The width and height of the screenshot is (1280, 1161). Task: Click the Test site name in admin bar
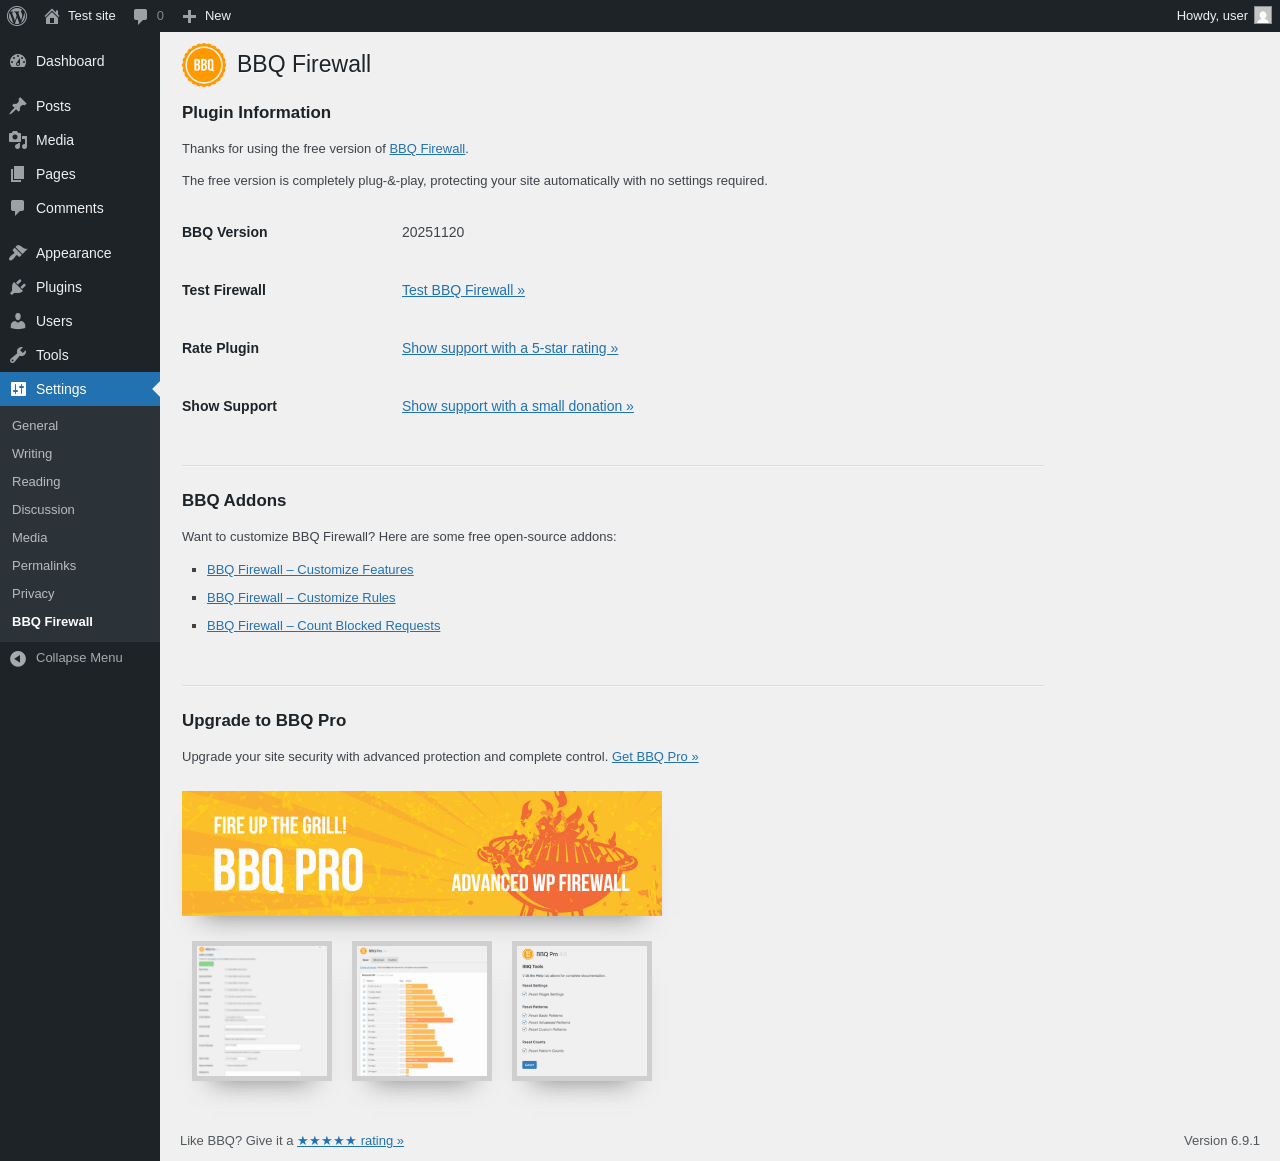[x=92, y=16]
